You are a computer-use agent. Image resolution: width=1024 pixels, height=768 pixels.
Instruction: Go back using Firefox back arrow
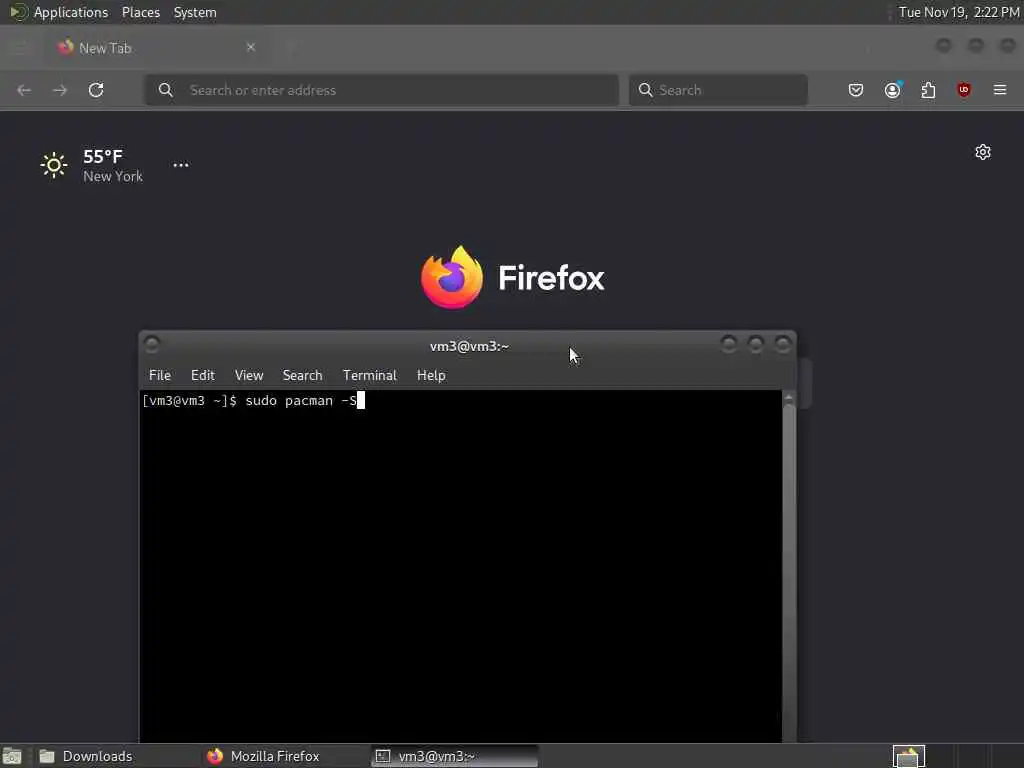24,90
